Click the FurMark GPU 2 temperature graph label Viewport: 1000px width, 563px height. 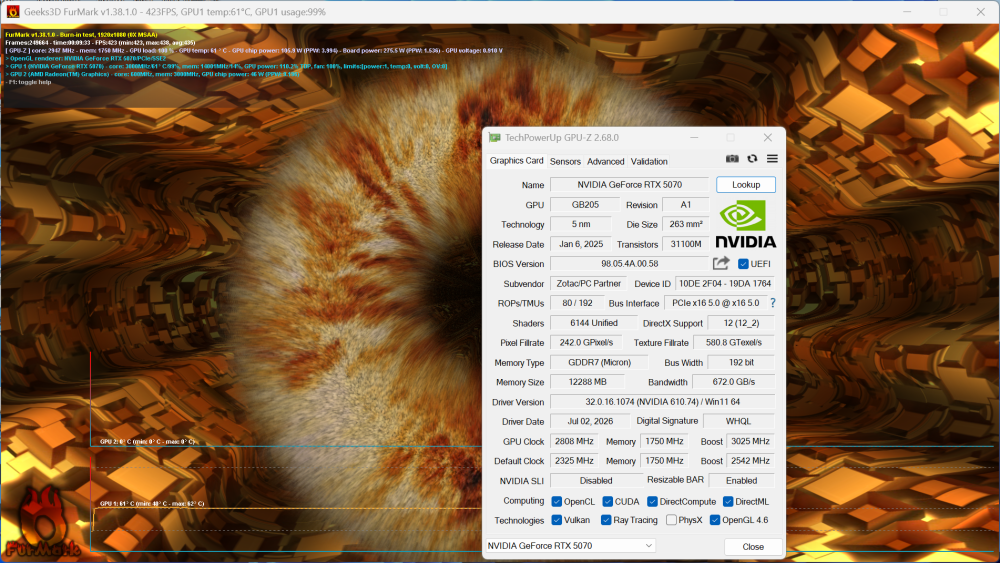point(147,441)
